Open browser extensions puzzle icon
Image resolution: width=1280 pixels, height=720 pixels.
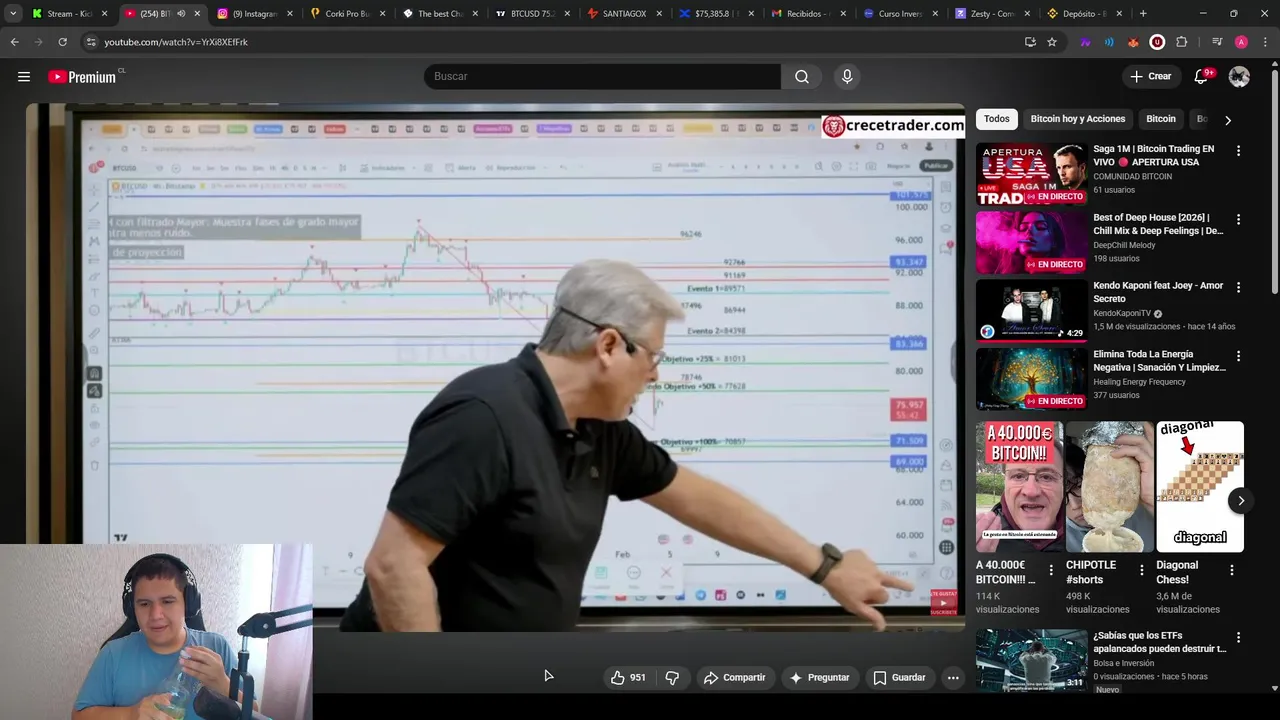coord(1182,42)
